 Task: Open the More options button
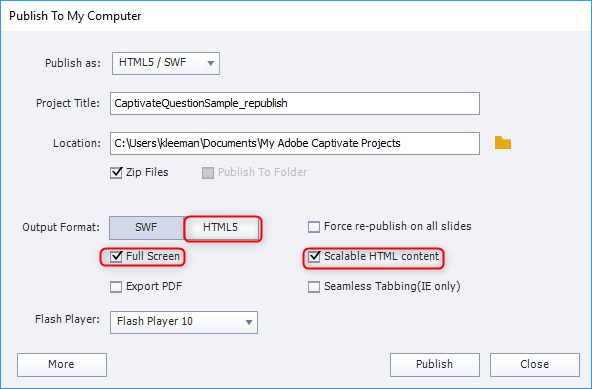(62, 364)
